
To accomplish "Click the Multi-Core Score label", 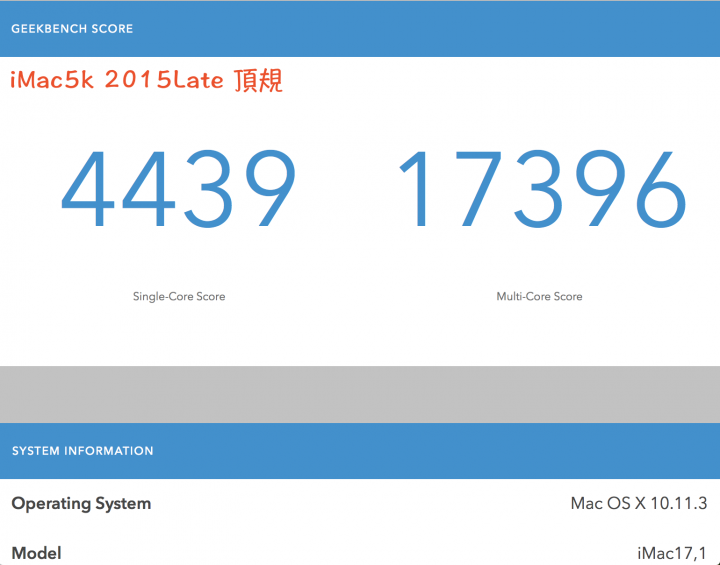I will [539, 296].
